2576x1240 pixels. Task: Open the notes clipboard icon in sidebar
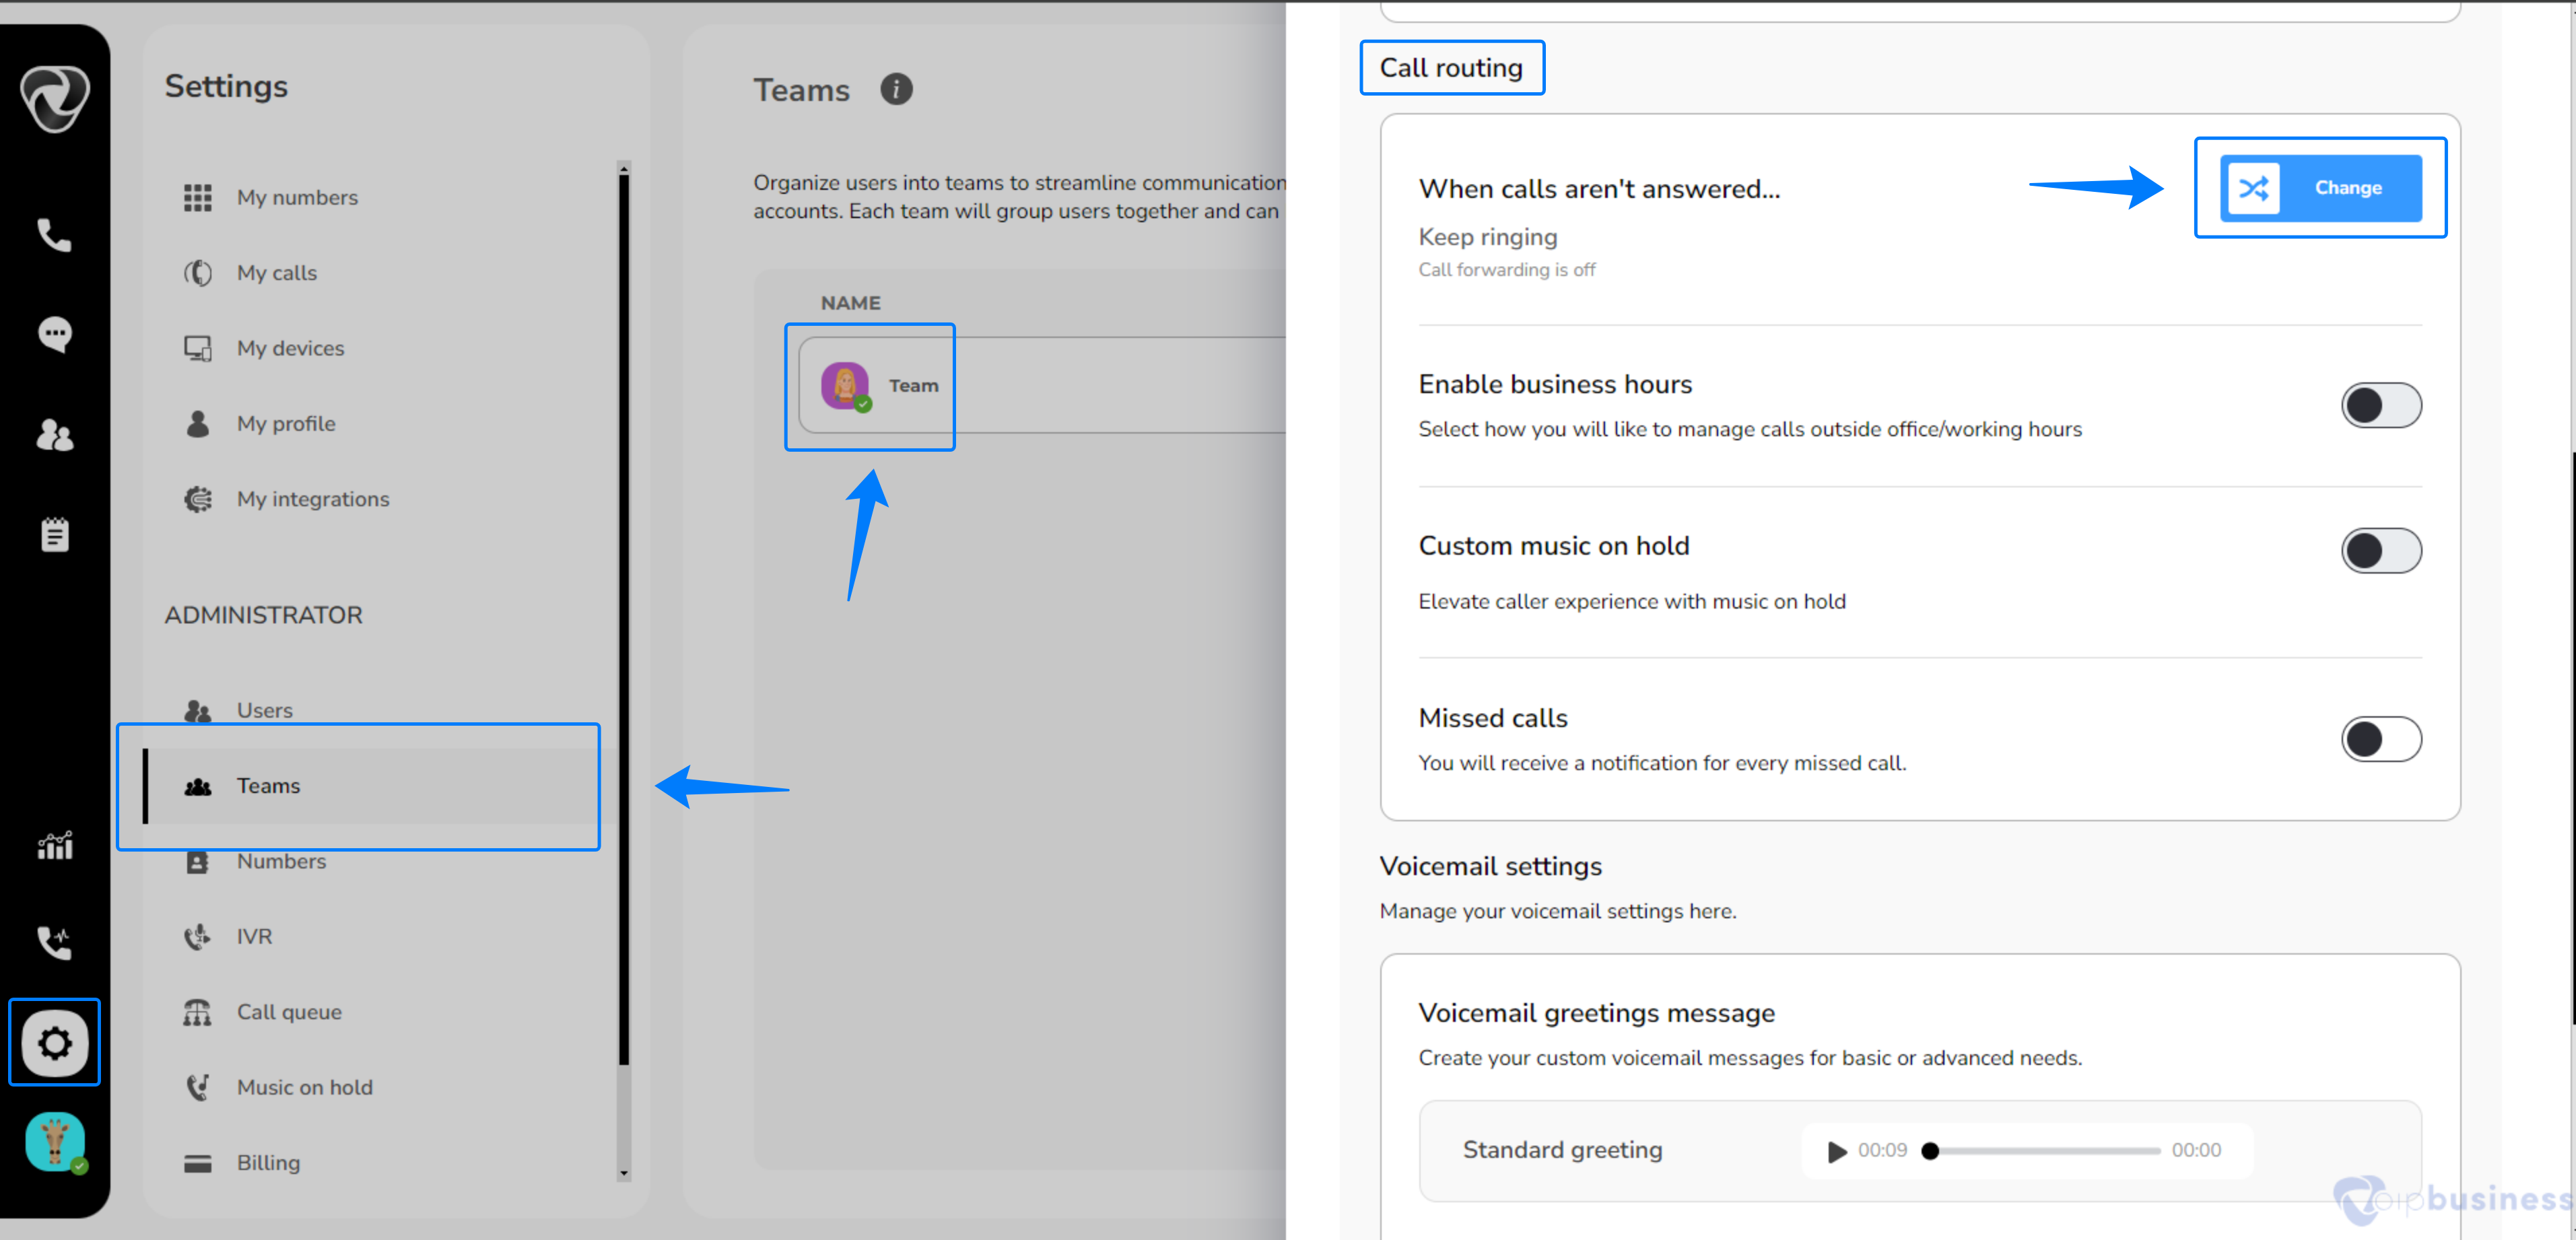pos(54,534)
